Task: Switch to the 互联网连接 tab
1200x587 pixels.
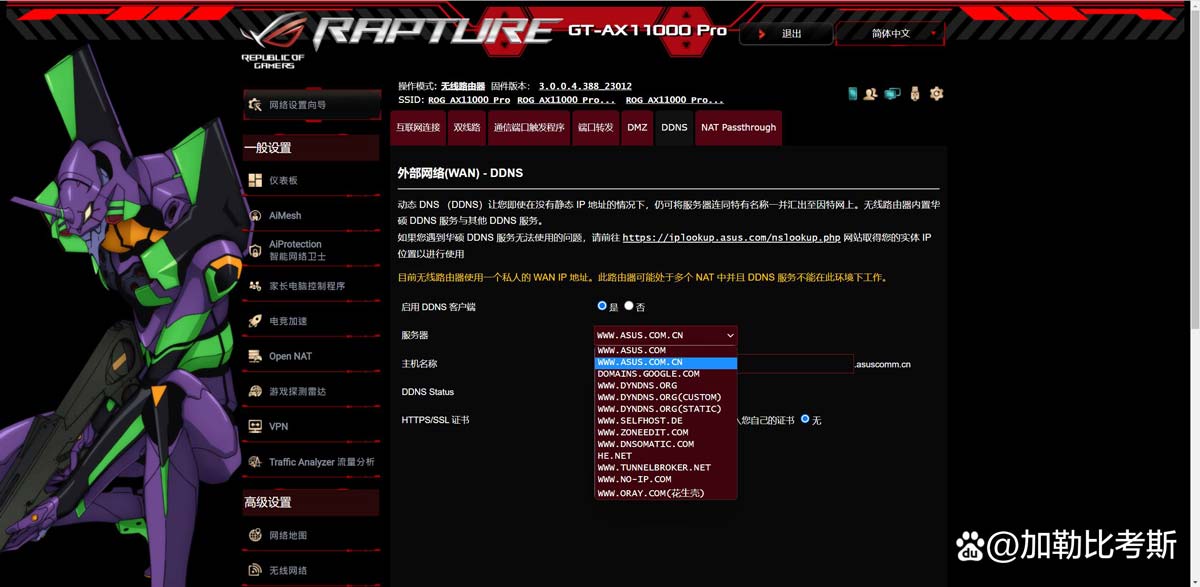Action: [418, 128]
